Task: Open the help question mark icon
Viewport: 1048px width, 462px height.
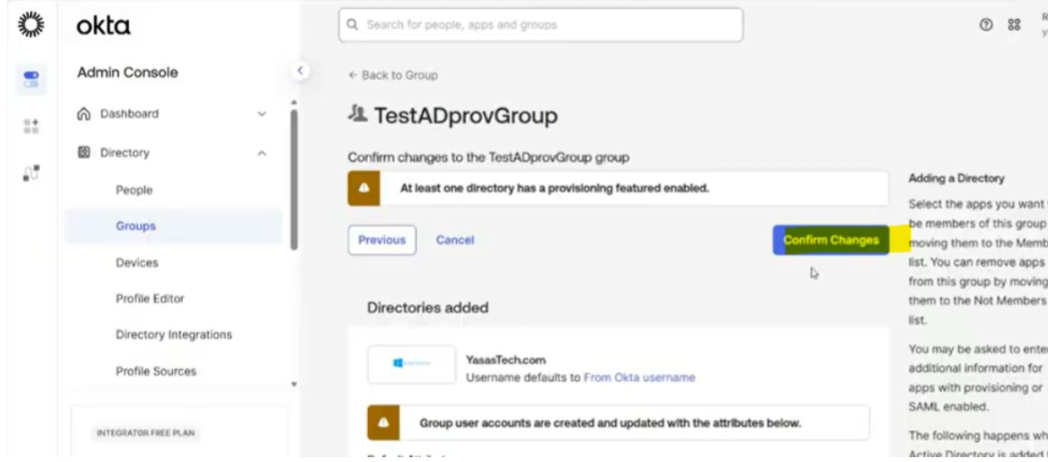Action: point(986,26)
